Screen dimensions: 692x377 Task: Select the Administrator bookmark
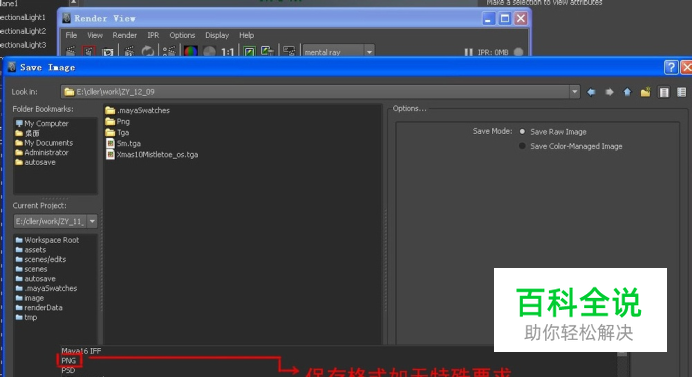[x=42, y=153]
